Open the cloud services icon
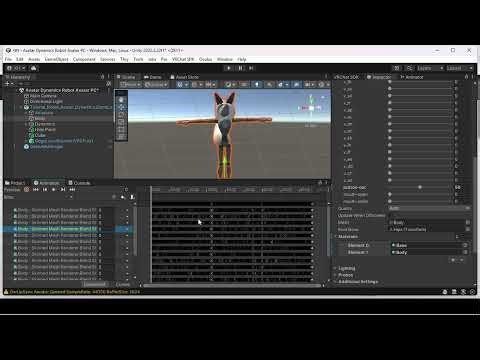 pos(34,68)
